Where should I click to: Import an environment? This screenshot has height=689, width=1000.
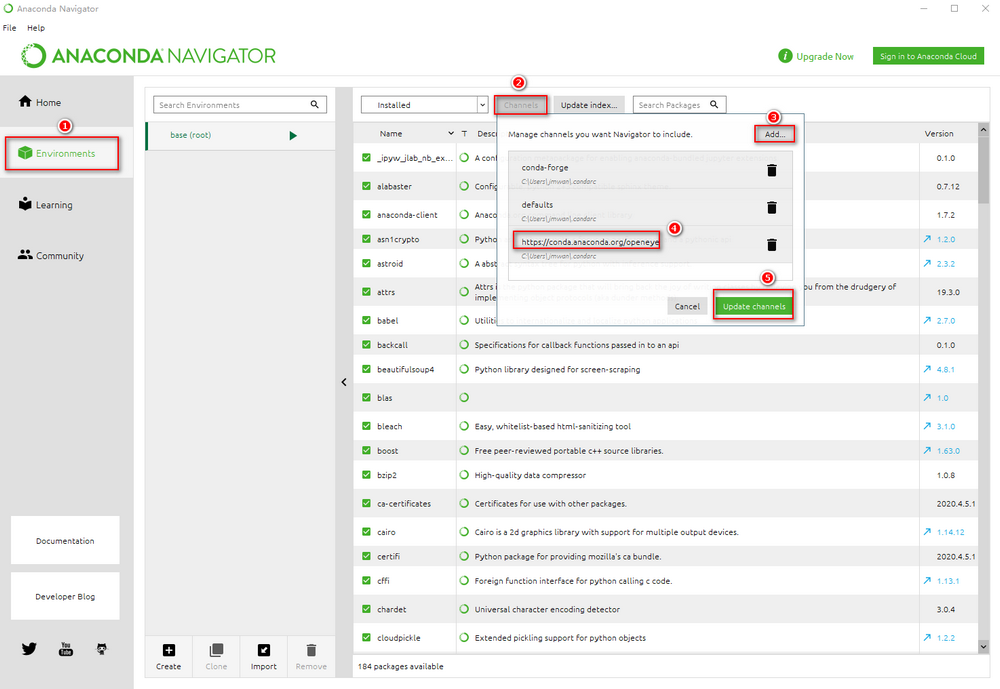point(263,656)
